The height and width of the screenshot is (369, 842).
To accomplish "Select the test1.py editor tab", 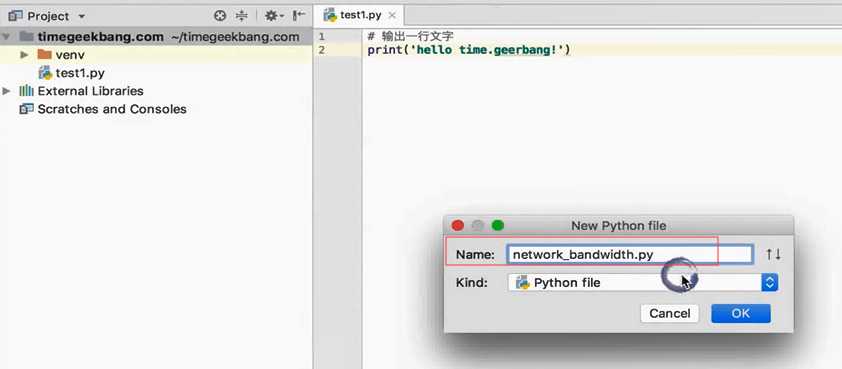I will 360,15.
